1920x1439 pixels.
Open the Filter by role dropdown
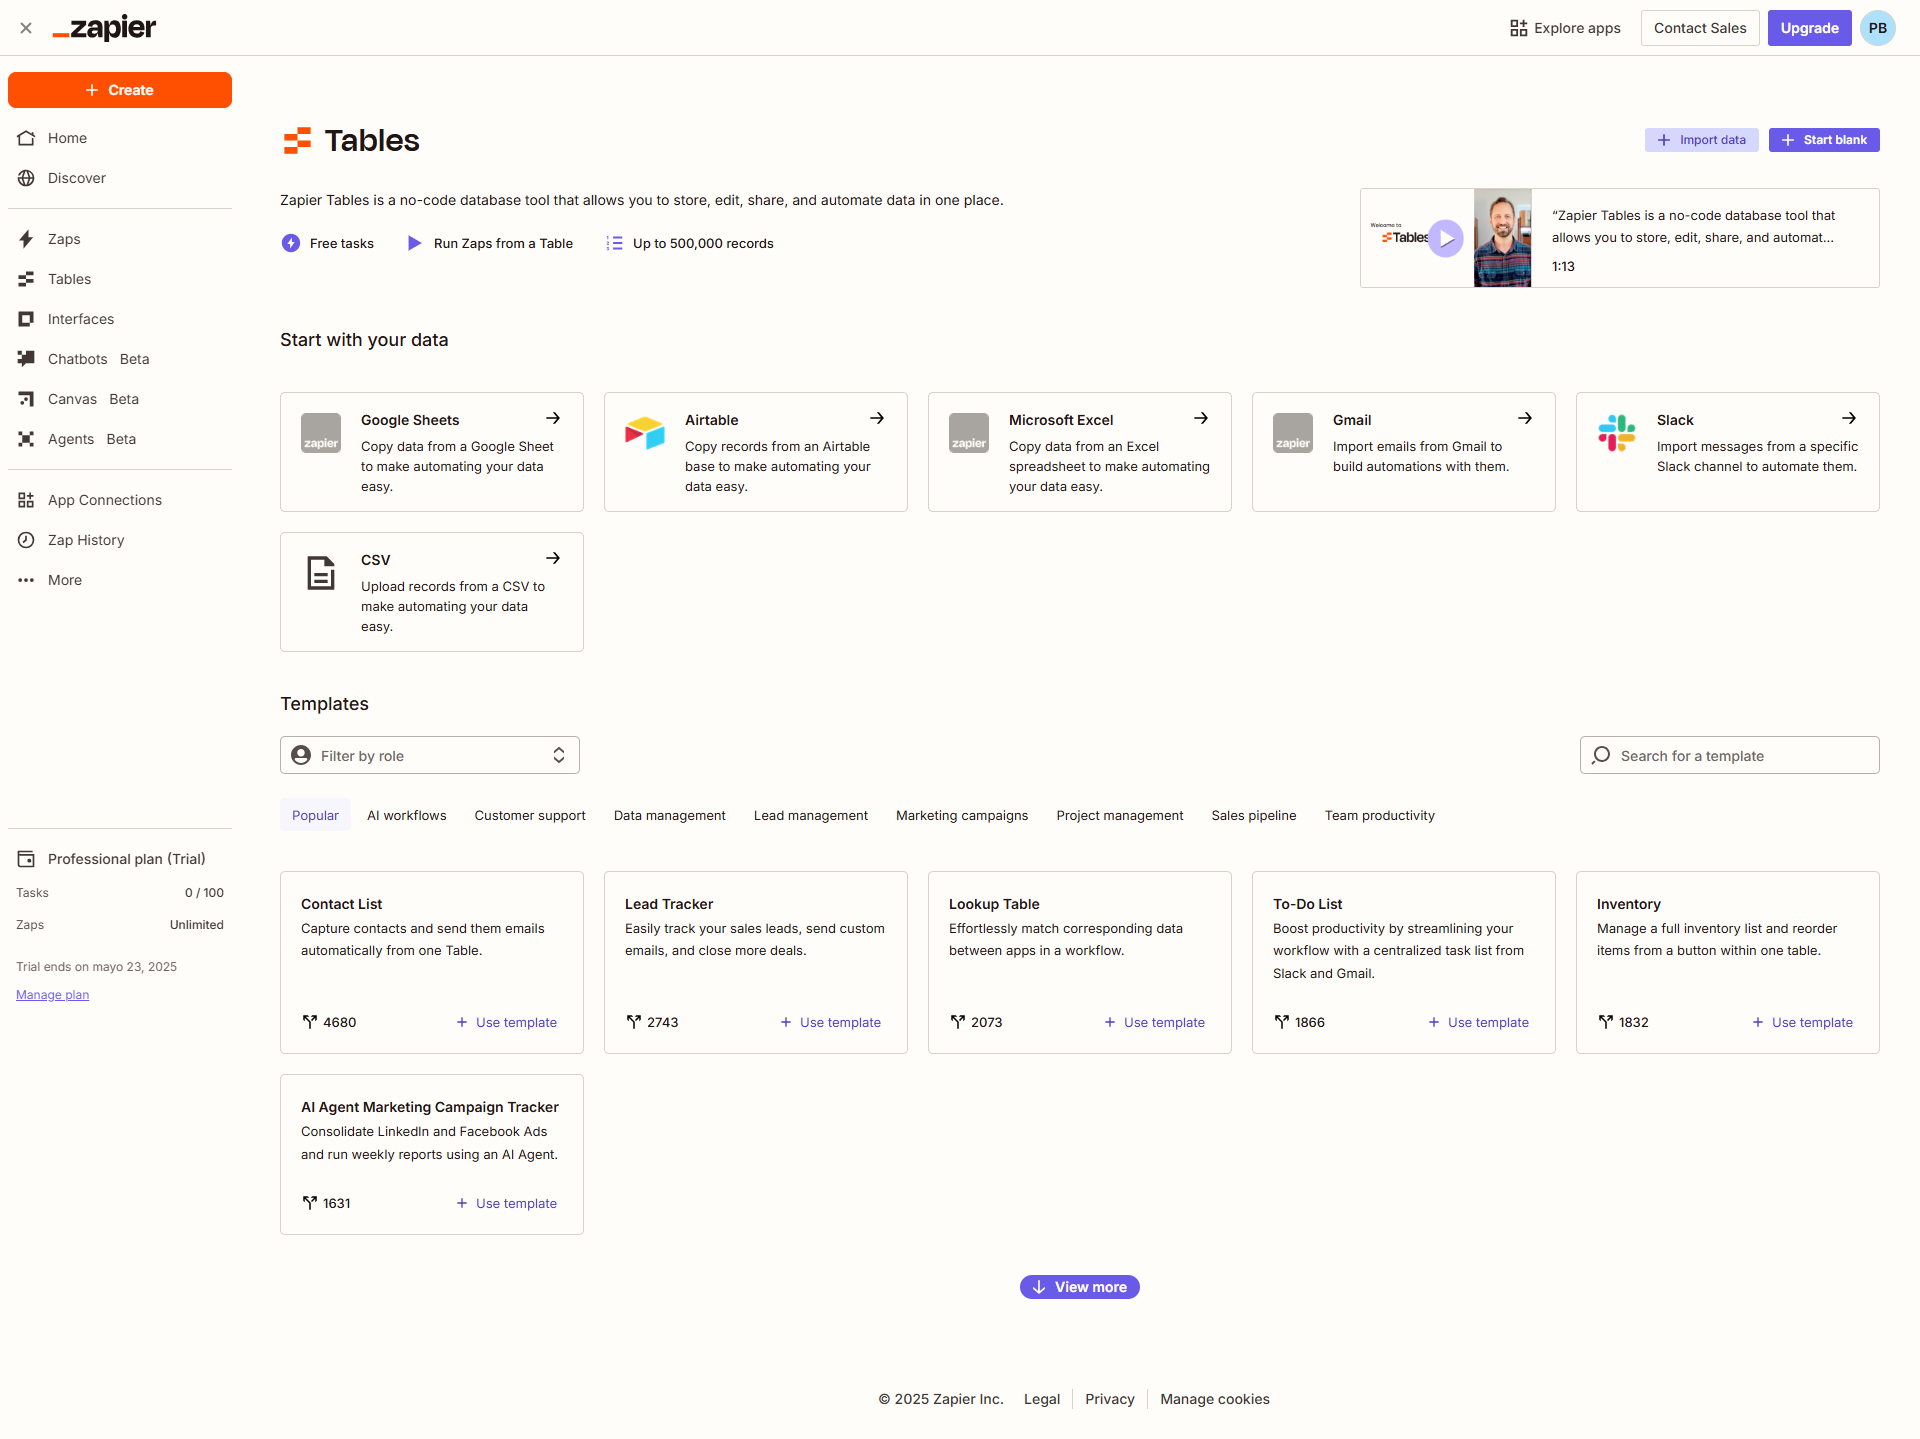click(x=430, y=756)
